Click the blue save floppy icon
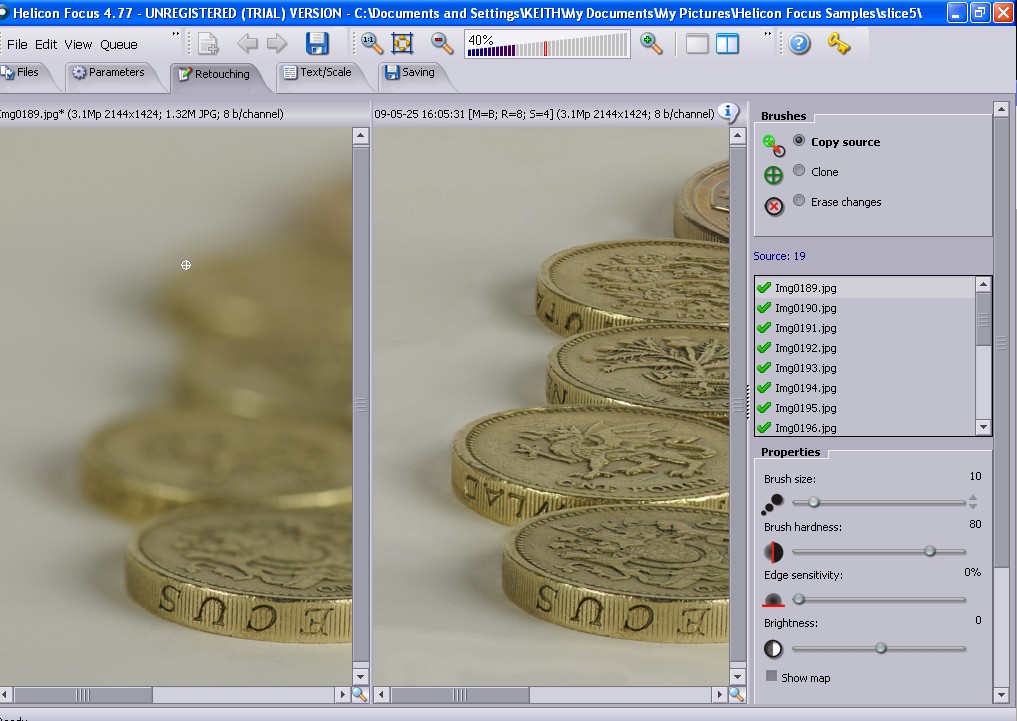The height and width of the screenshot is (721, 1017). pos(317,43)
